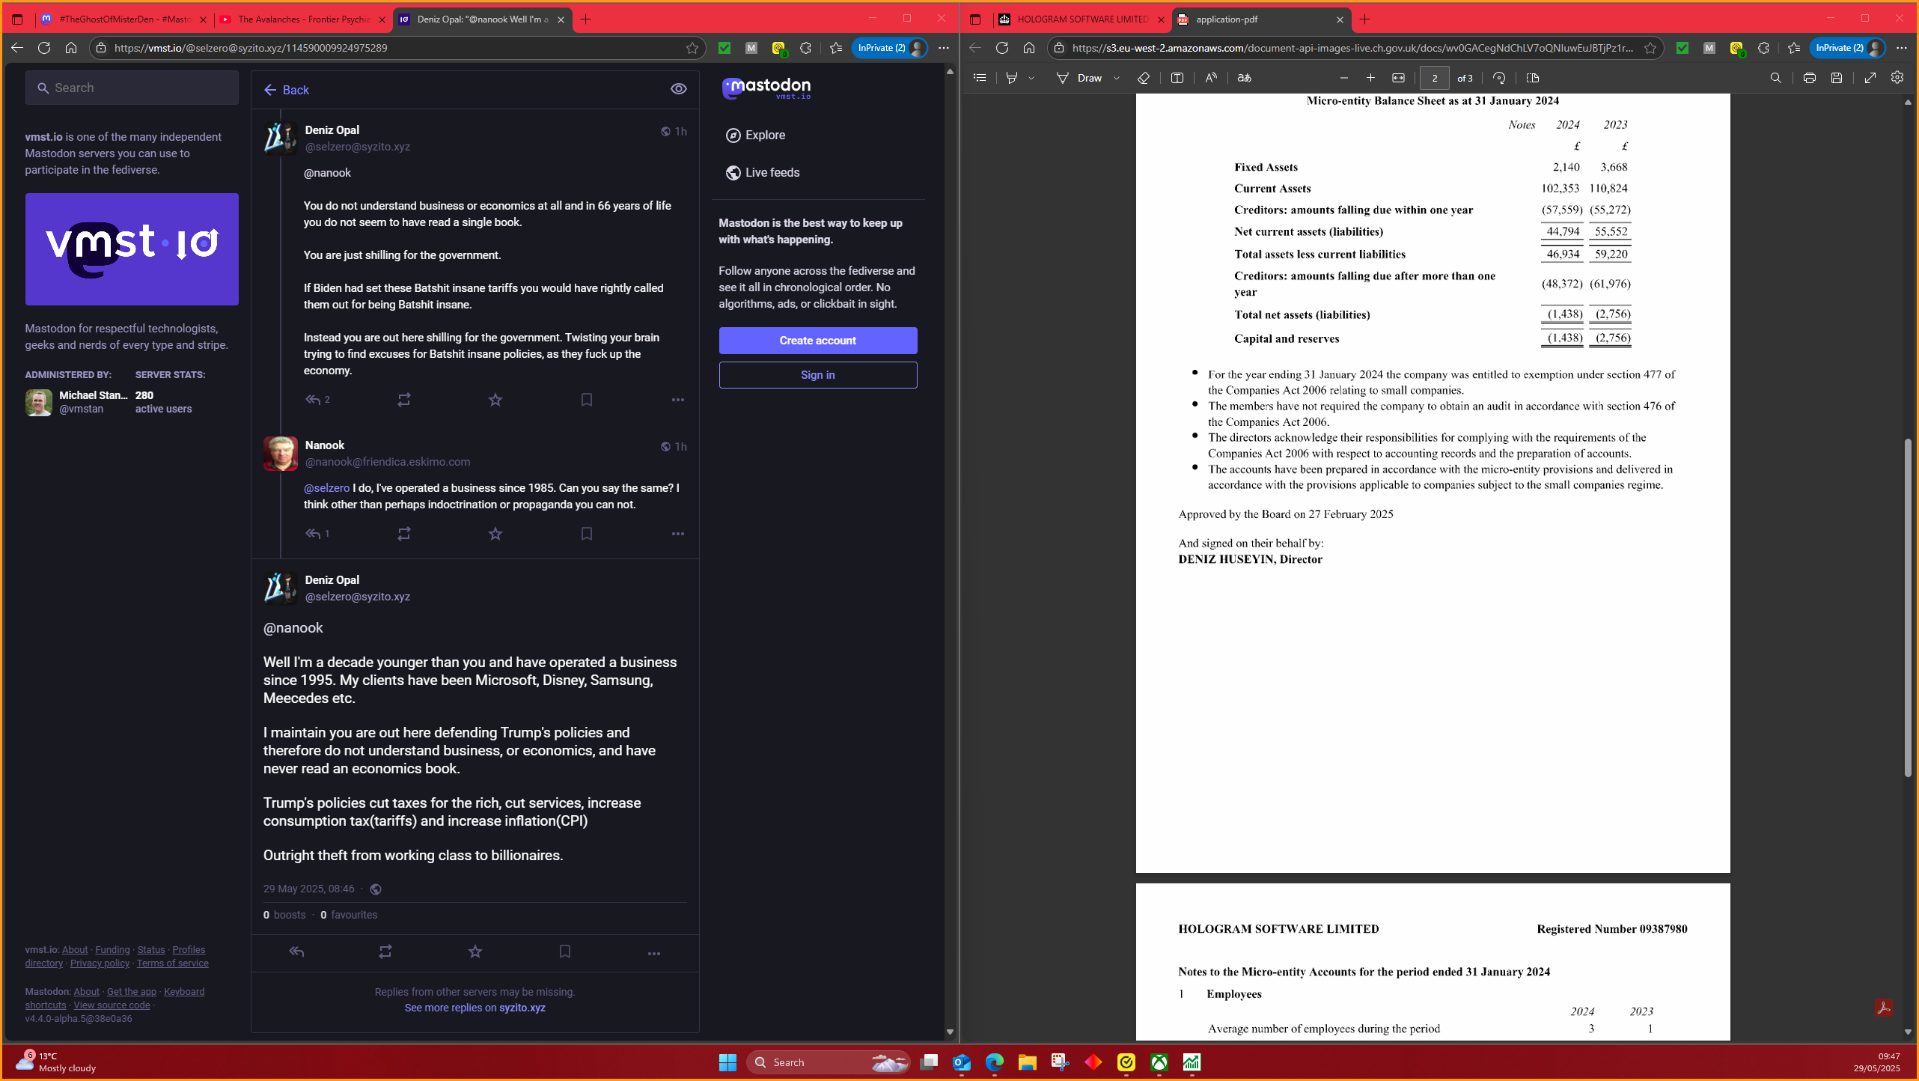Click the Sign in button
This screenshot has height=1081, width=1919.
818,375
